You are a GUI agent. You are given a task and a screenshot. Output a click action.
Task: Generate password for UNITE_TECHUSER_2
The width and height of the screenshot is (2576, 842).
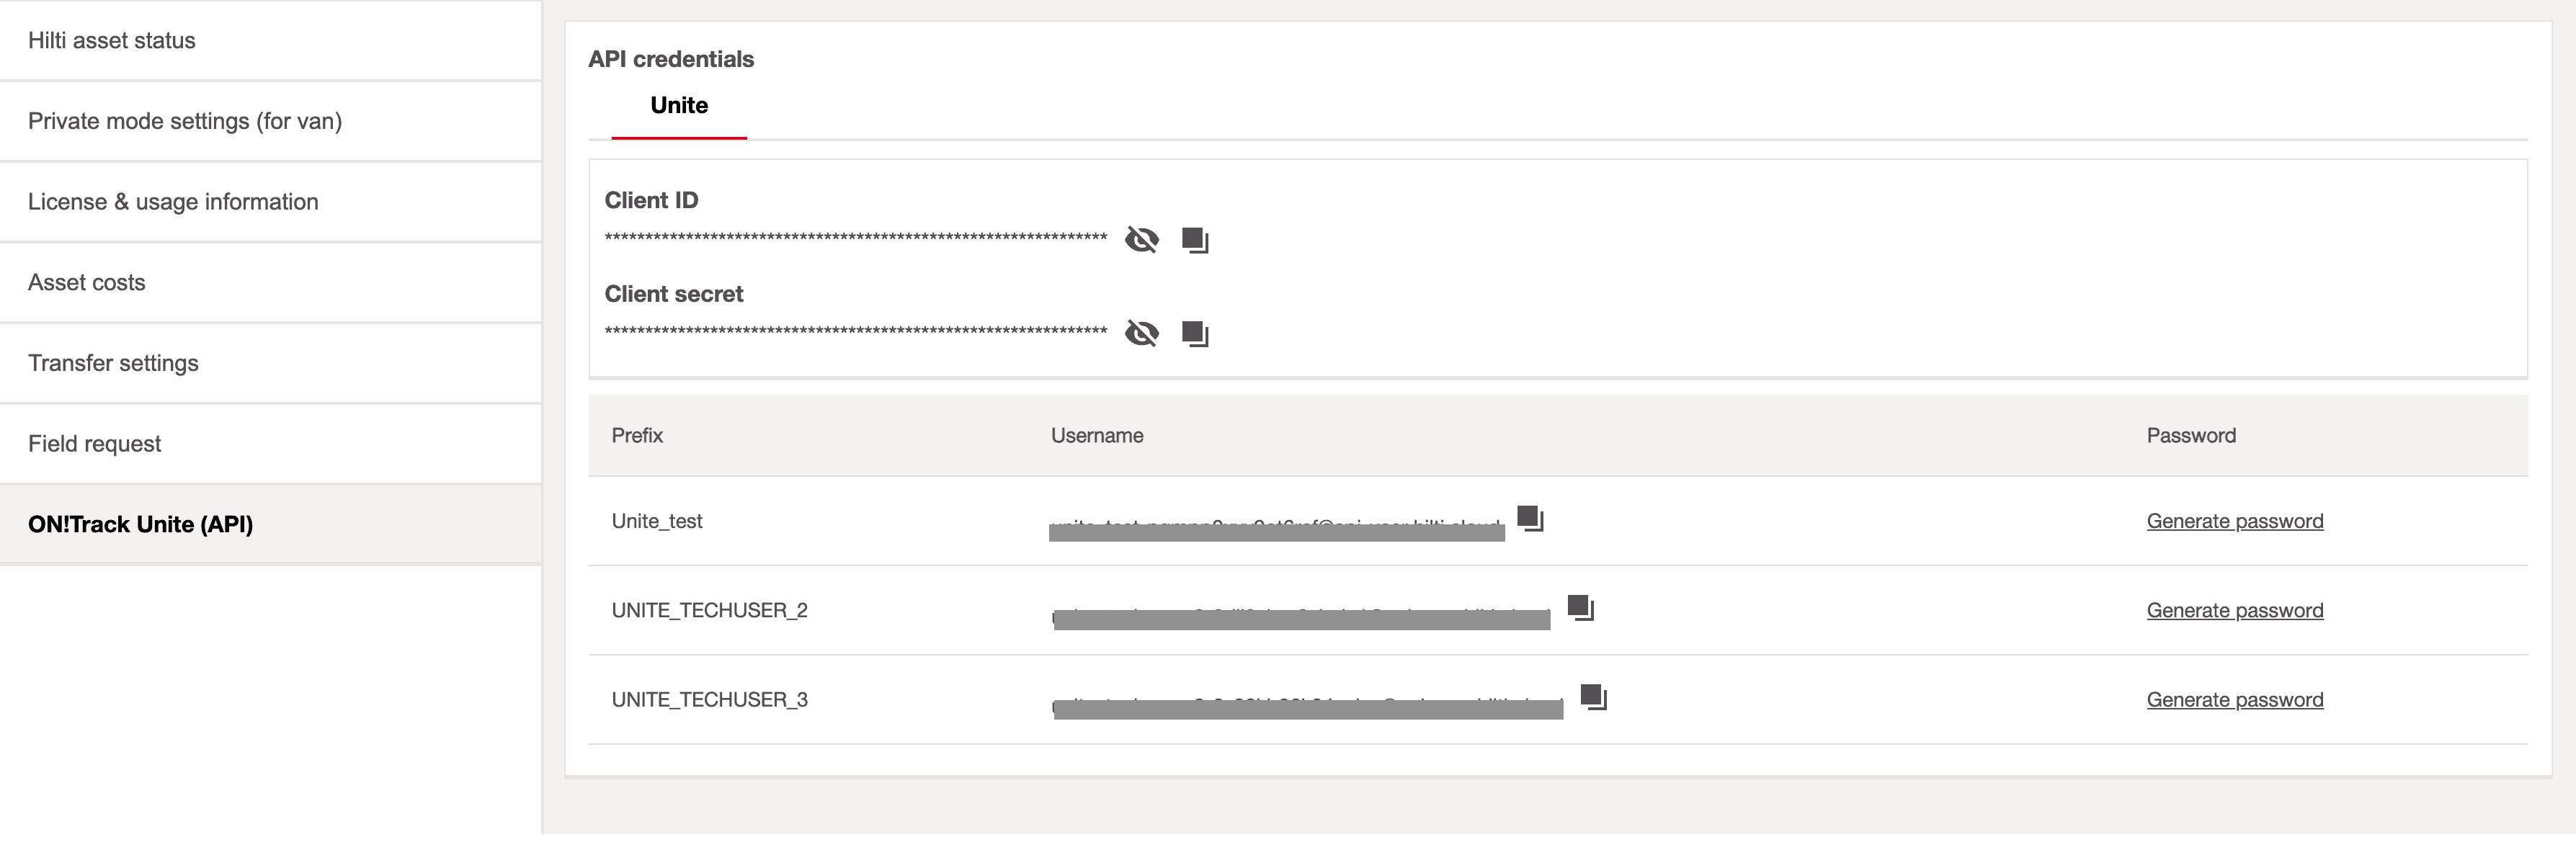[x=2234, y=610]
